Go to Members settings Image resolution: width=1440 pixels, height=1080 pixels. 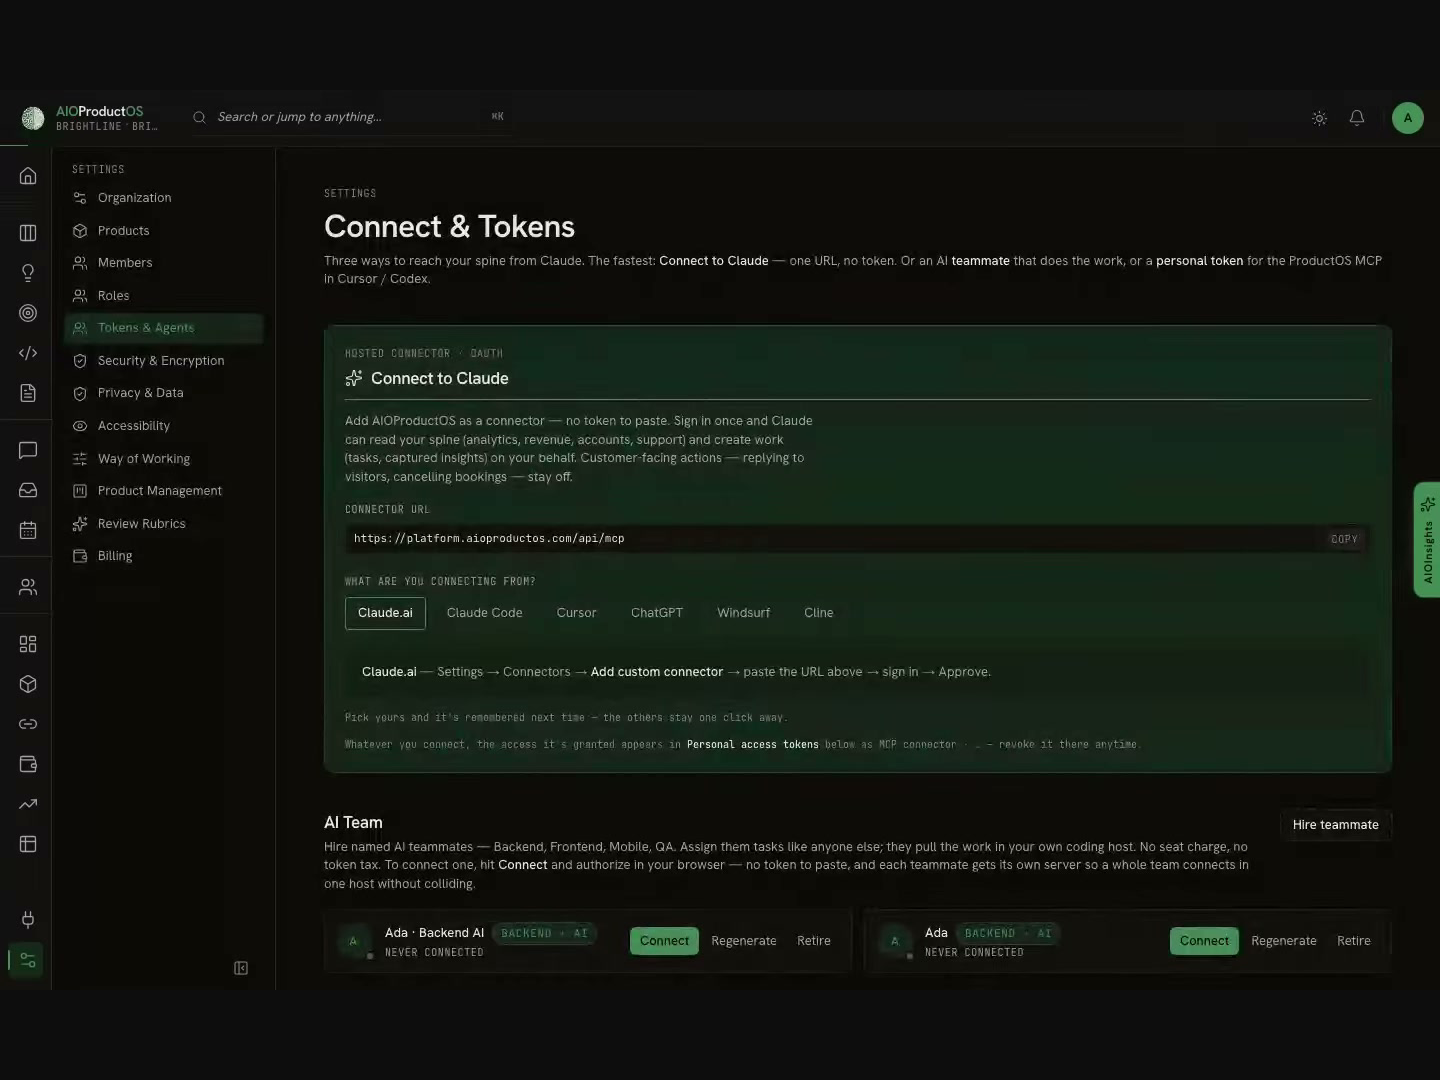(x=164, y=263)
